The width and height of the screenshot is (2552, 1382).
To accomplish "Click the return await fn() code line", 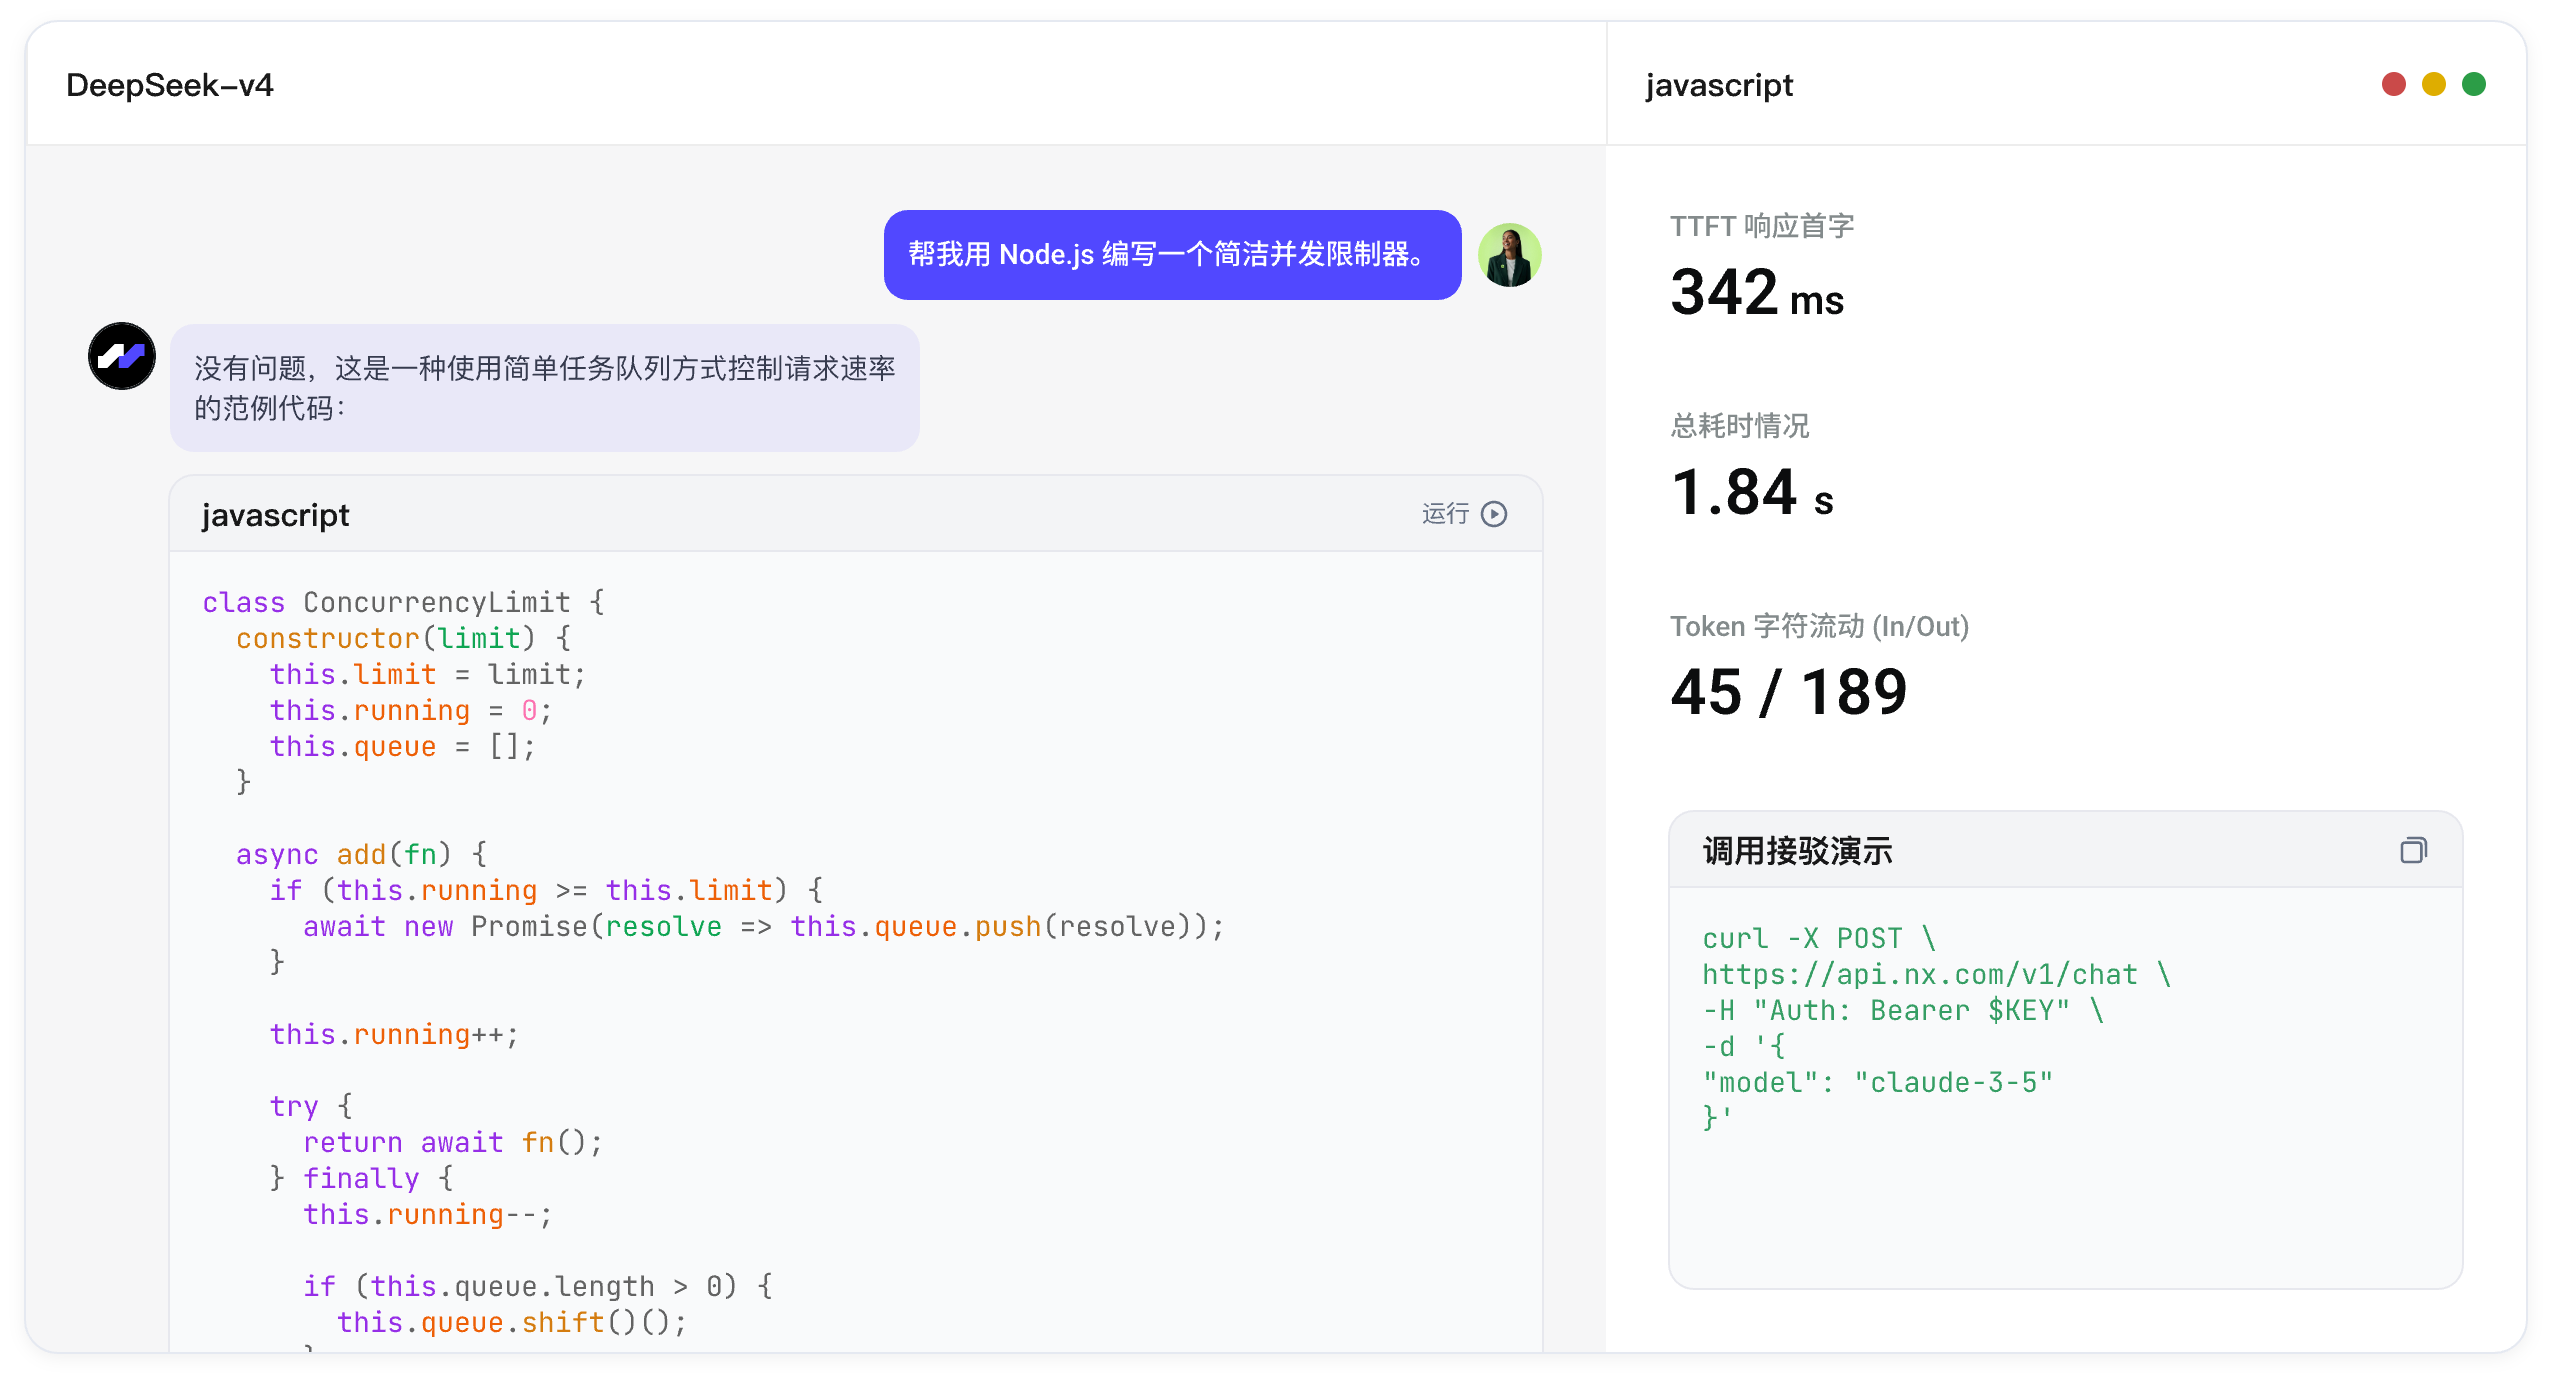I will point(453,1143).
